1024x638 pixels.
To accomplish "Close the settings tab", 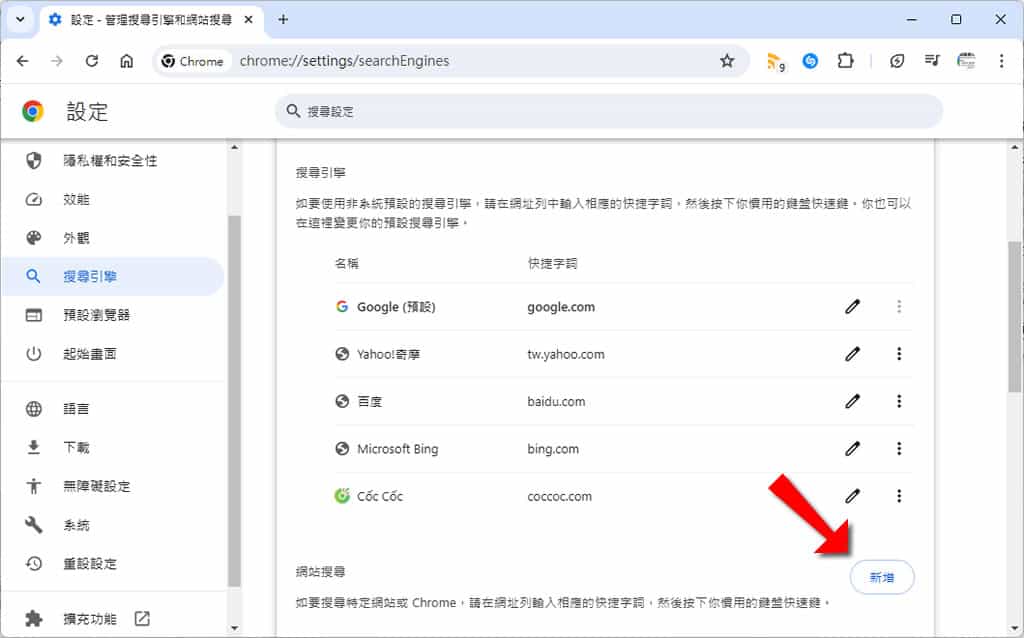I will tap(249, 20).
